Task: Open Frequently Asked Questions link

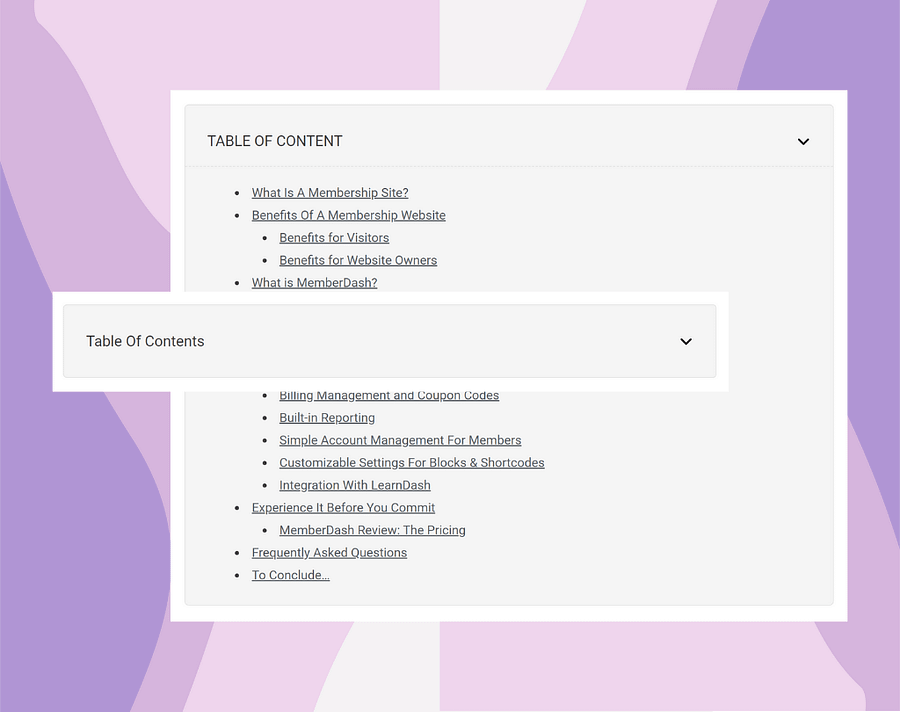Action: tap(329, 552)
